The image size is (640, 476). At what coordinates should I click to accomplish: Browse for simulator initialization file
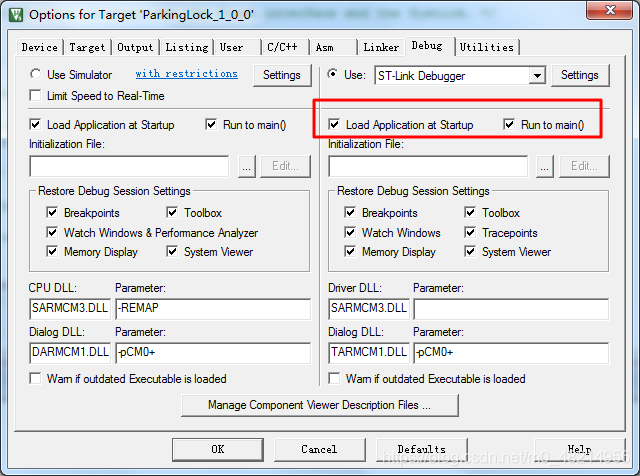pos(247,166)
